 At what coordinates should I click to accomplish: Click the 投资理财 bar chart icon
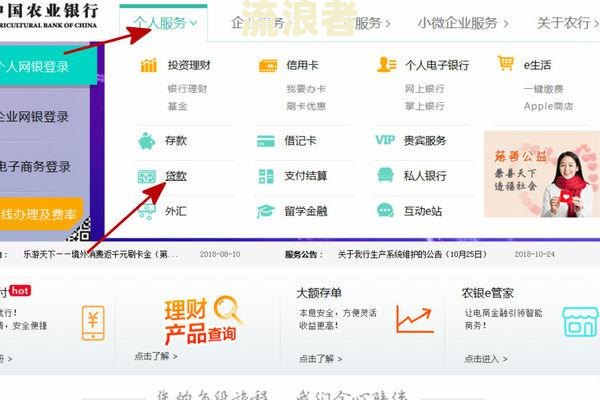click(x=149, y=65)
